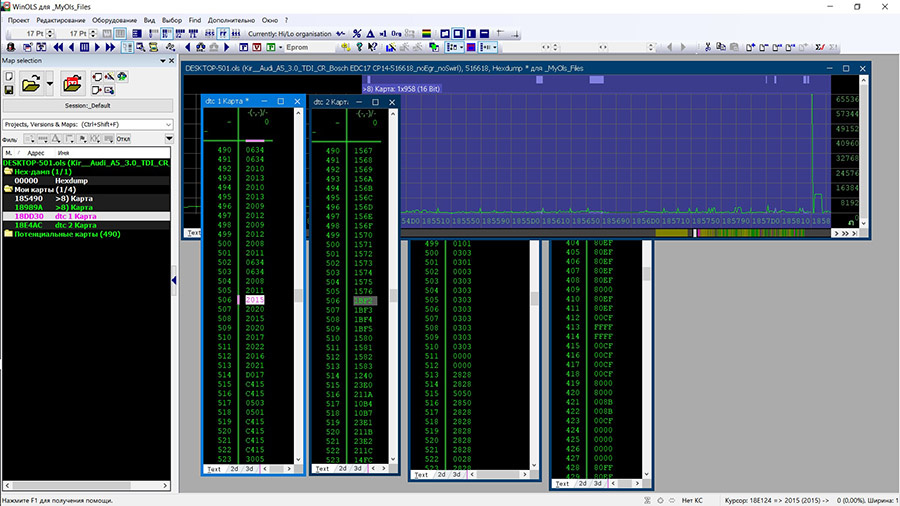Click the floppy disk save icon
This screenshot has height=506, width=900.
[x=9, y=90]
